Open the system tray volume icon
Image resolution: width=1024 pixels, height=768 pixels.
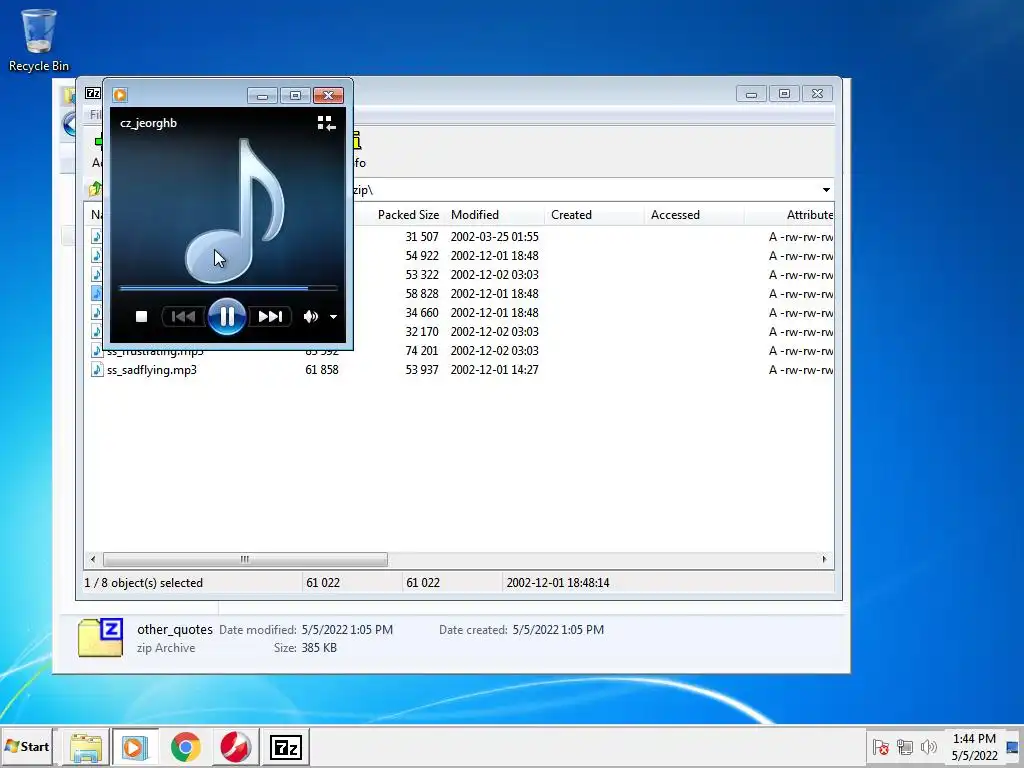click(x=928, y=746)
